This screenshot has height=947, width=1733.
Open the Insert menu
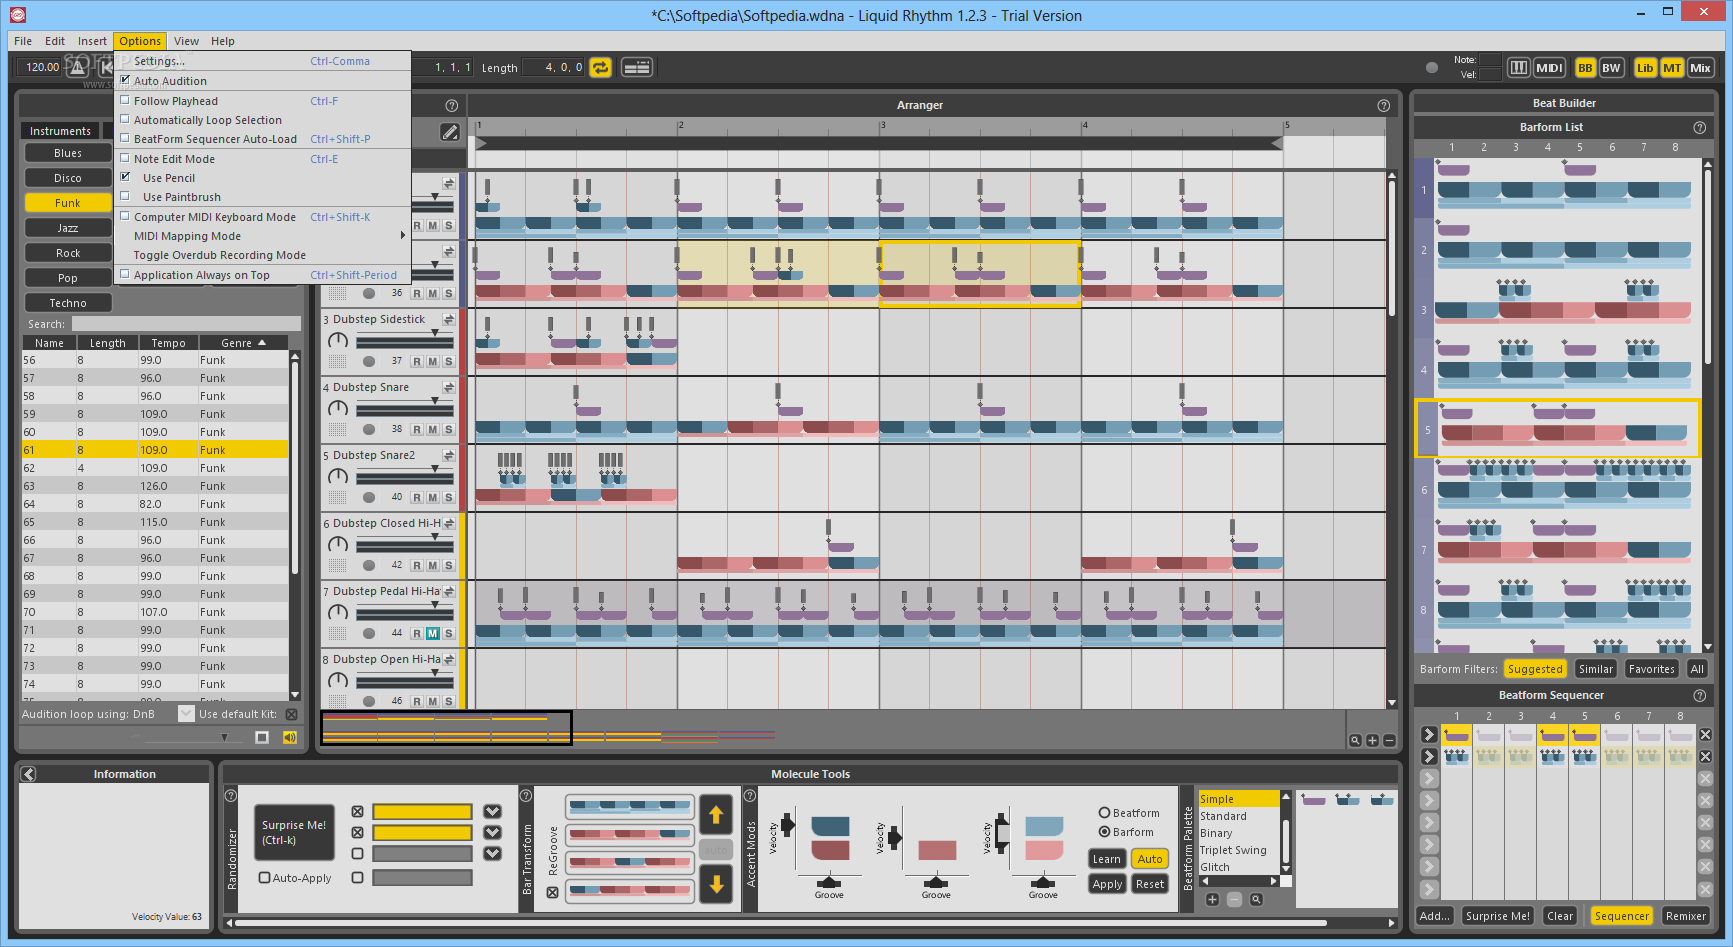coord(92,41)
